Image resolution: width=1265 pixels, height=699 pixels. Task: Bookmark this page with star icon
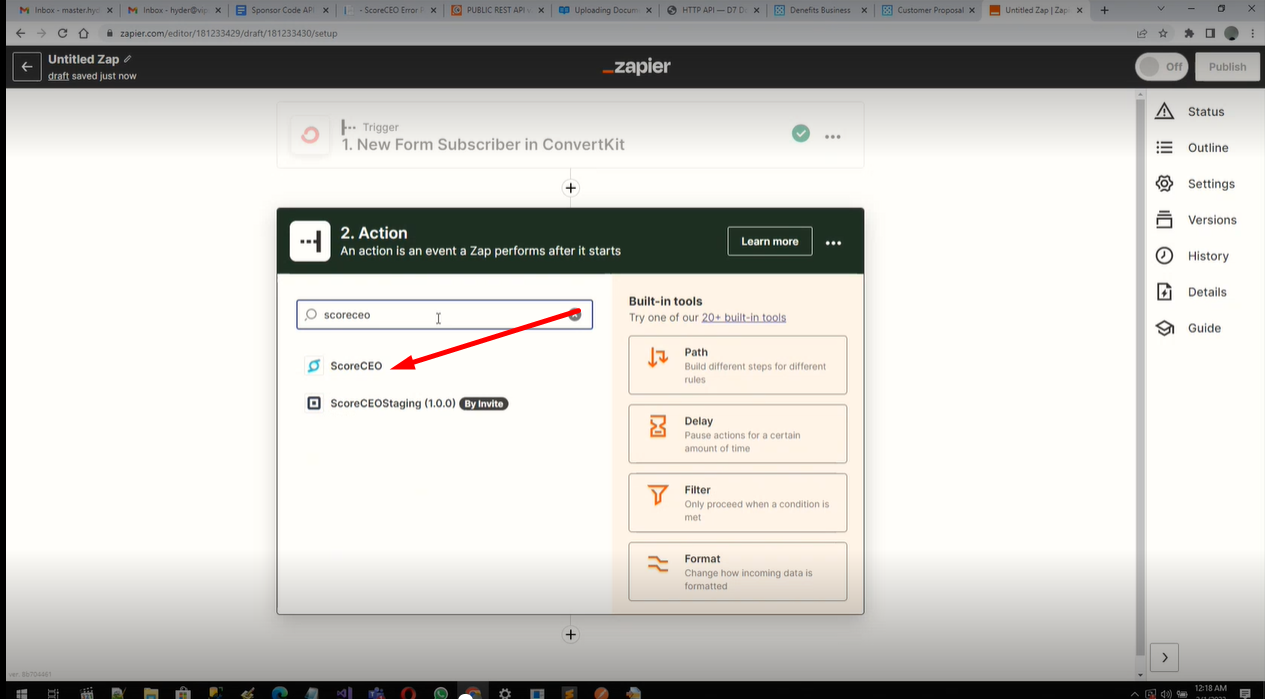click(1163, 33)
